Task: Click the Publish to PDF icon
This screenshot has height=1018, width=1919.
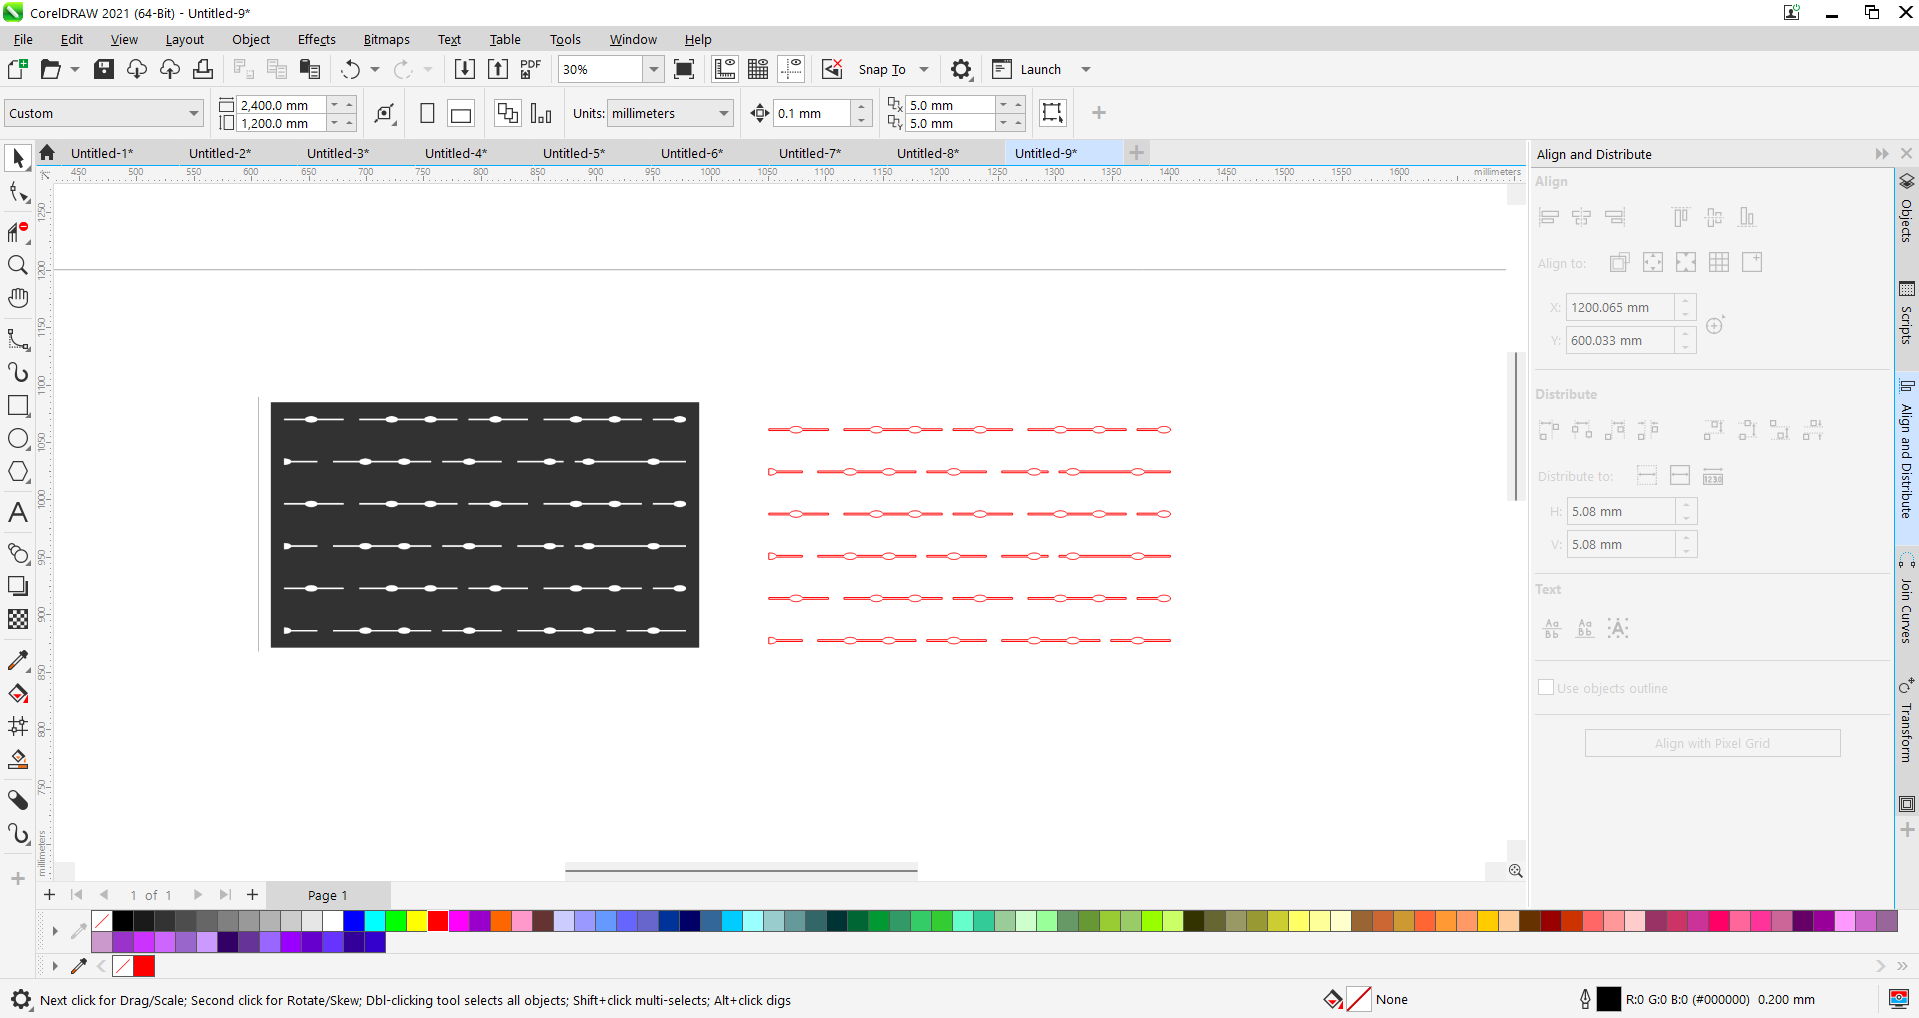Action: [531, 69]
